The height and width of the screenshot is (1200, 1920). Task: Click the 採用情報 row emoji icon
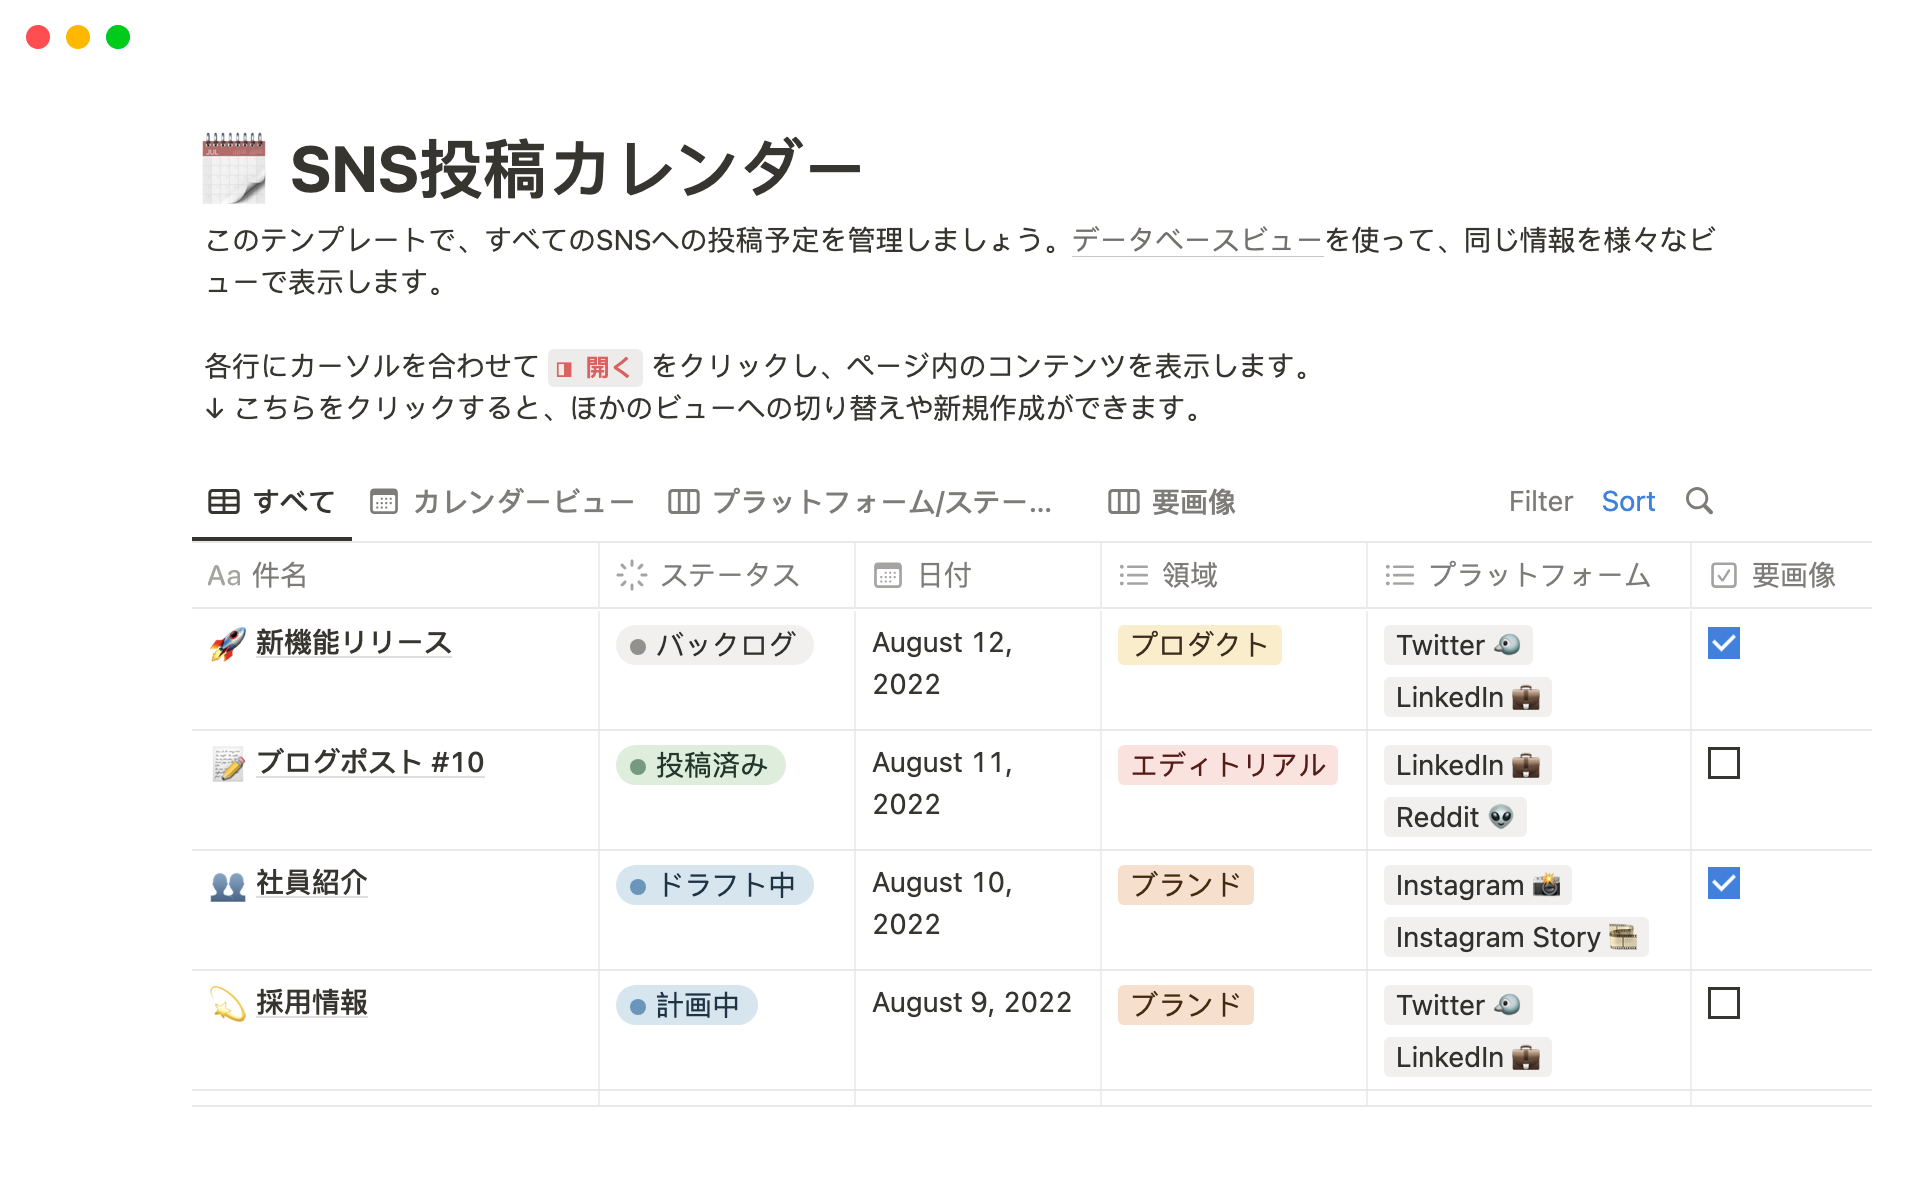click(228, 1004)
